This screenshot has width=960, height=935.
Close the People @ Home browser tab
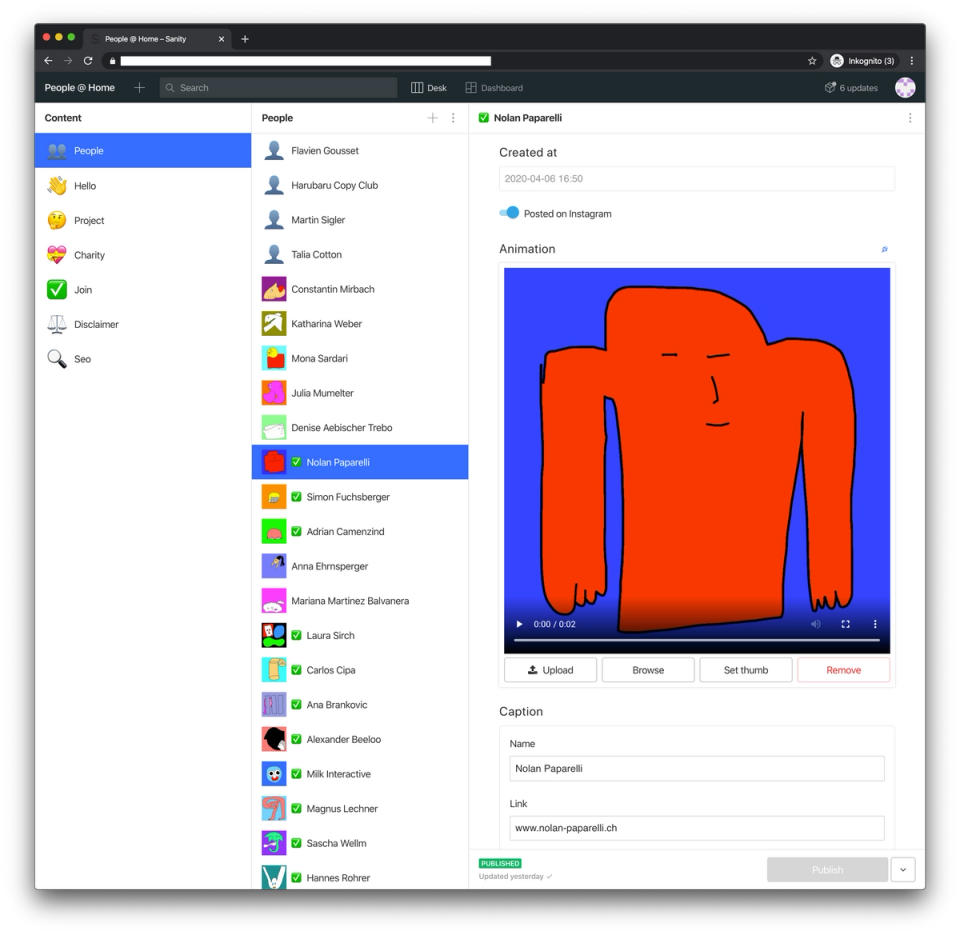click(x=221, y=39)
